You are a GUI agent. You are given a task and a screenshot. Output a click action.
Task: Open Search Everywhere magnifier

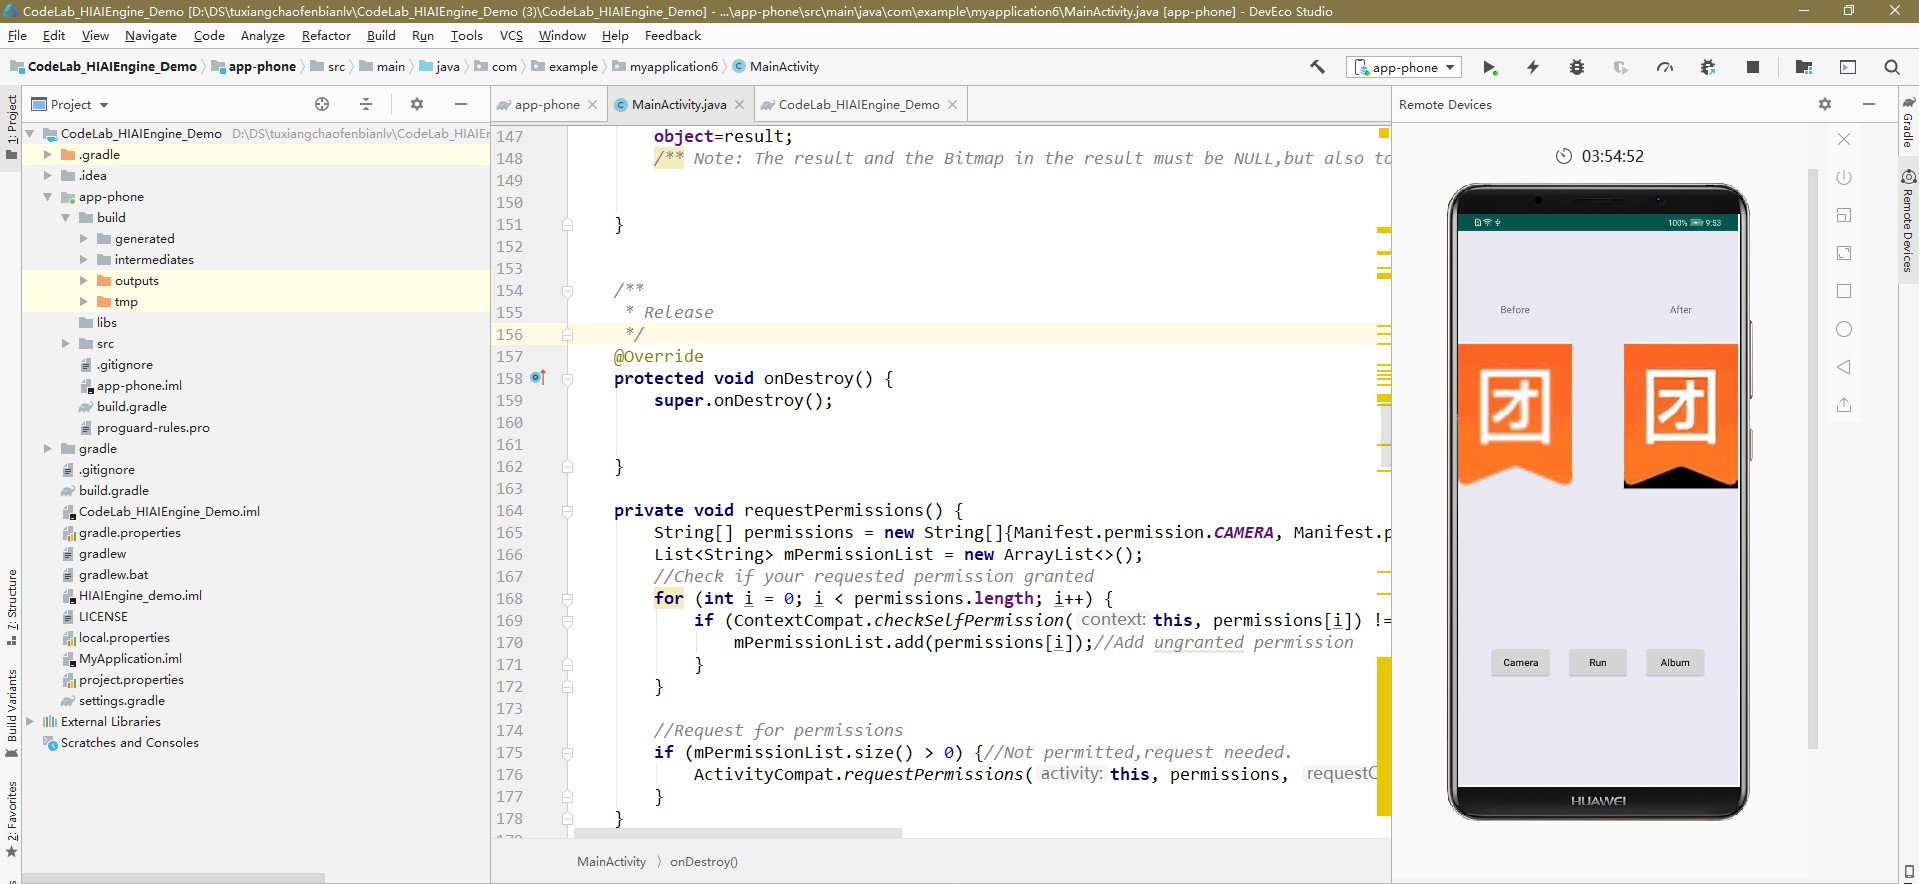[x=1892, y=67]
